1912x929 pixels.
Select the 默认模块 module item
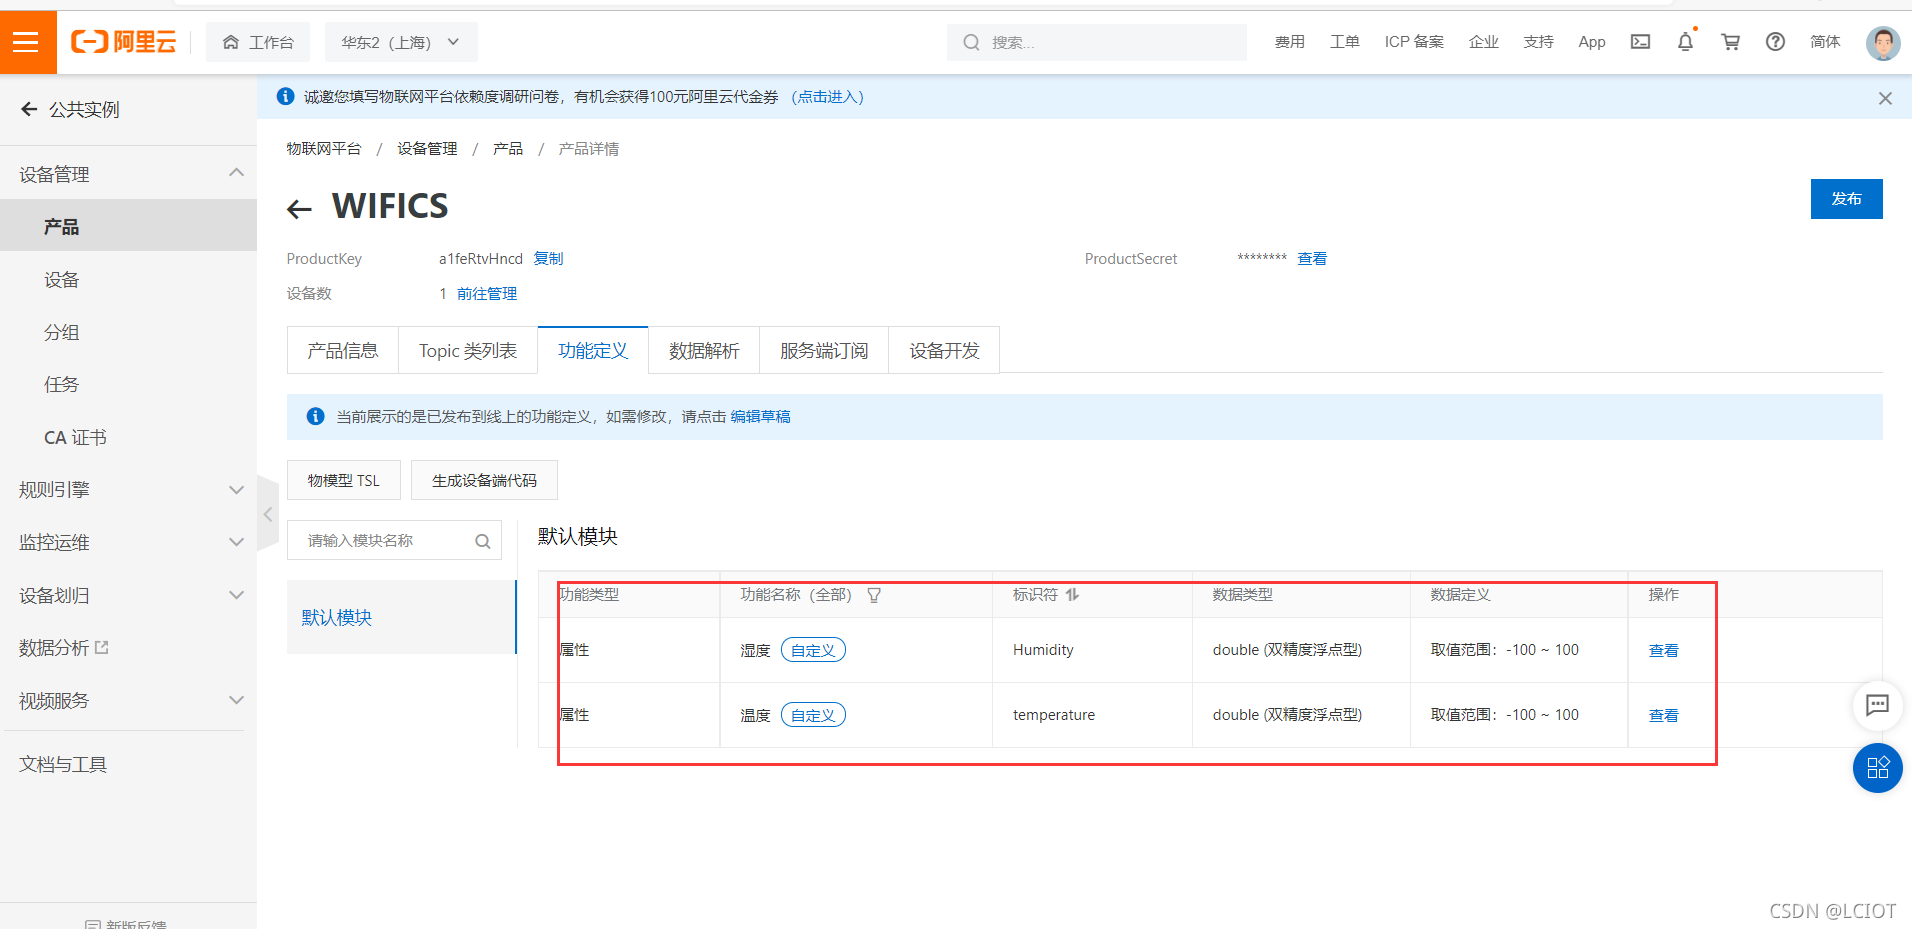(402, 617)
